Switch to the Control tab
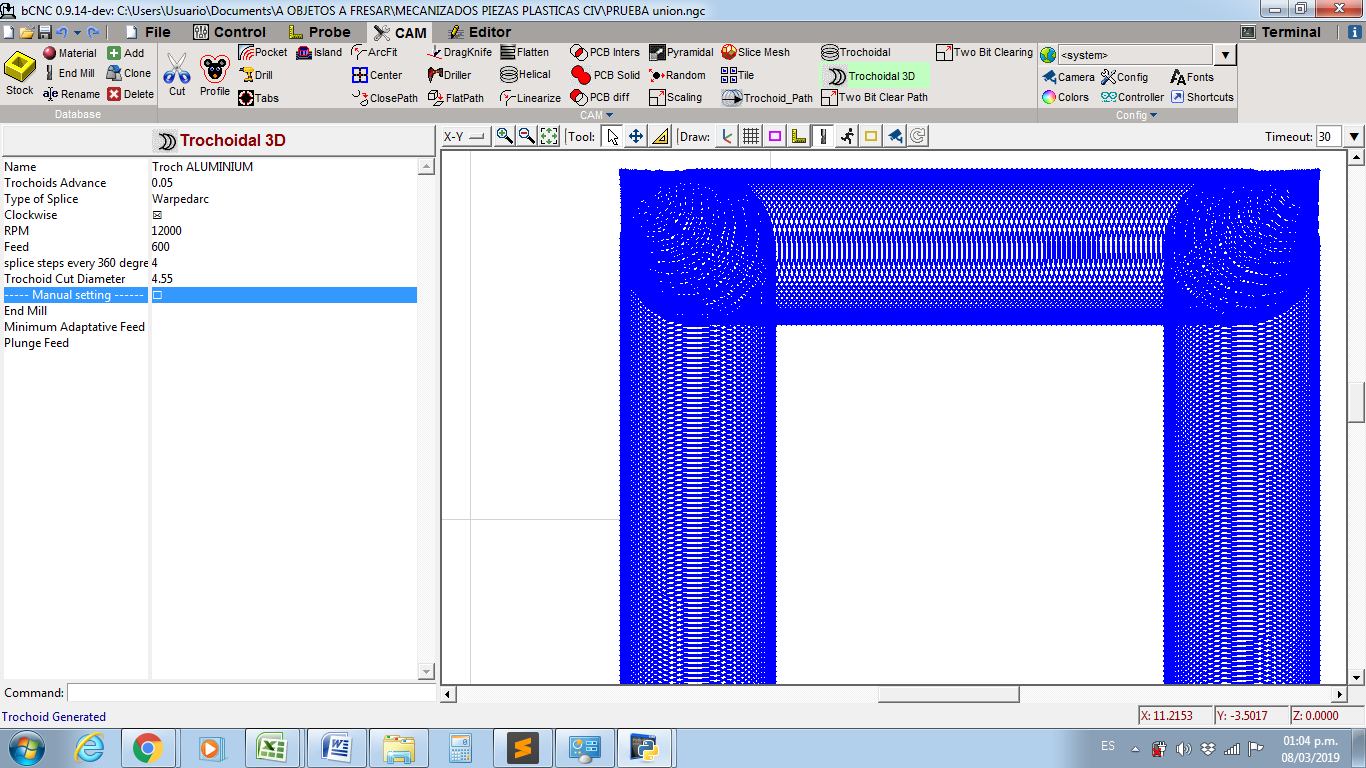Image resolution: width=1366 pixels, height=768 pixels. 230,32
